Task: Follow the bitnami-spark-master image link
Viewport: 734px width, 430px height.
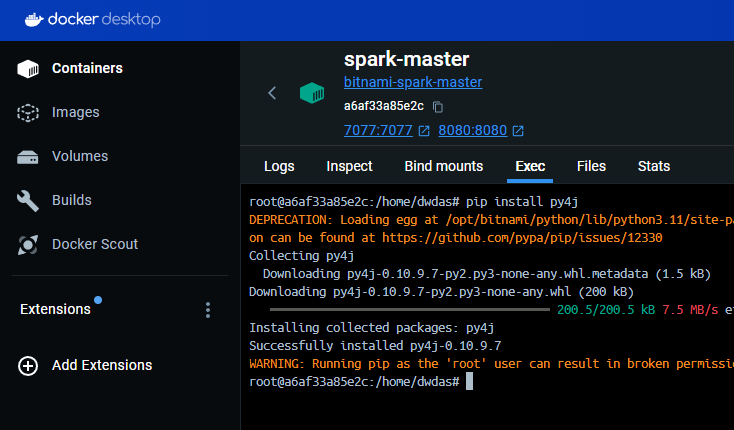Action: click(x=413, y=82)
